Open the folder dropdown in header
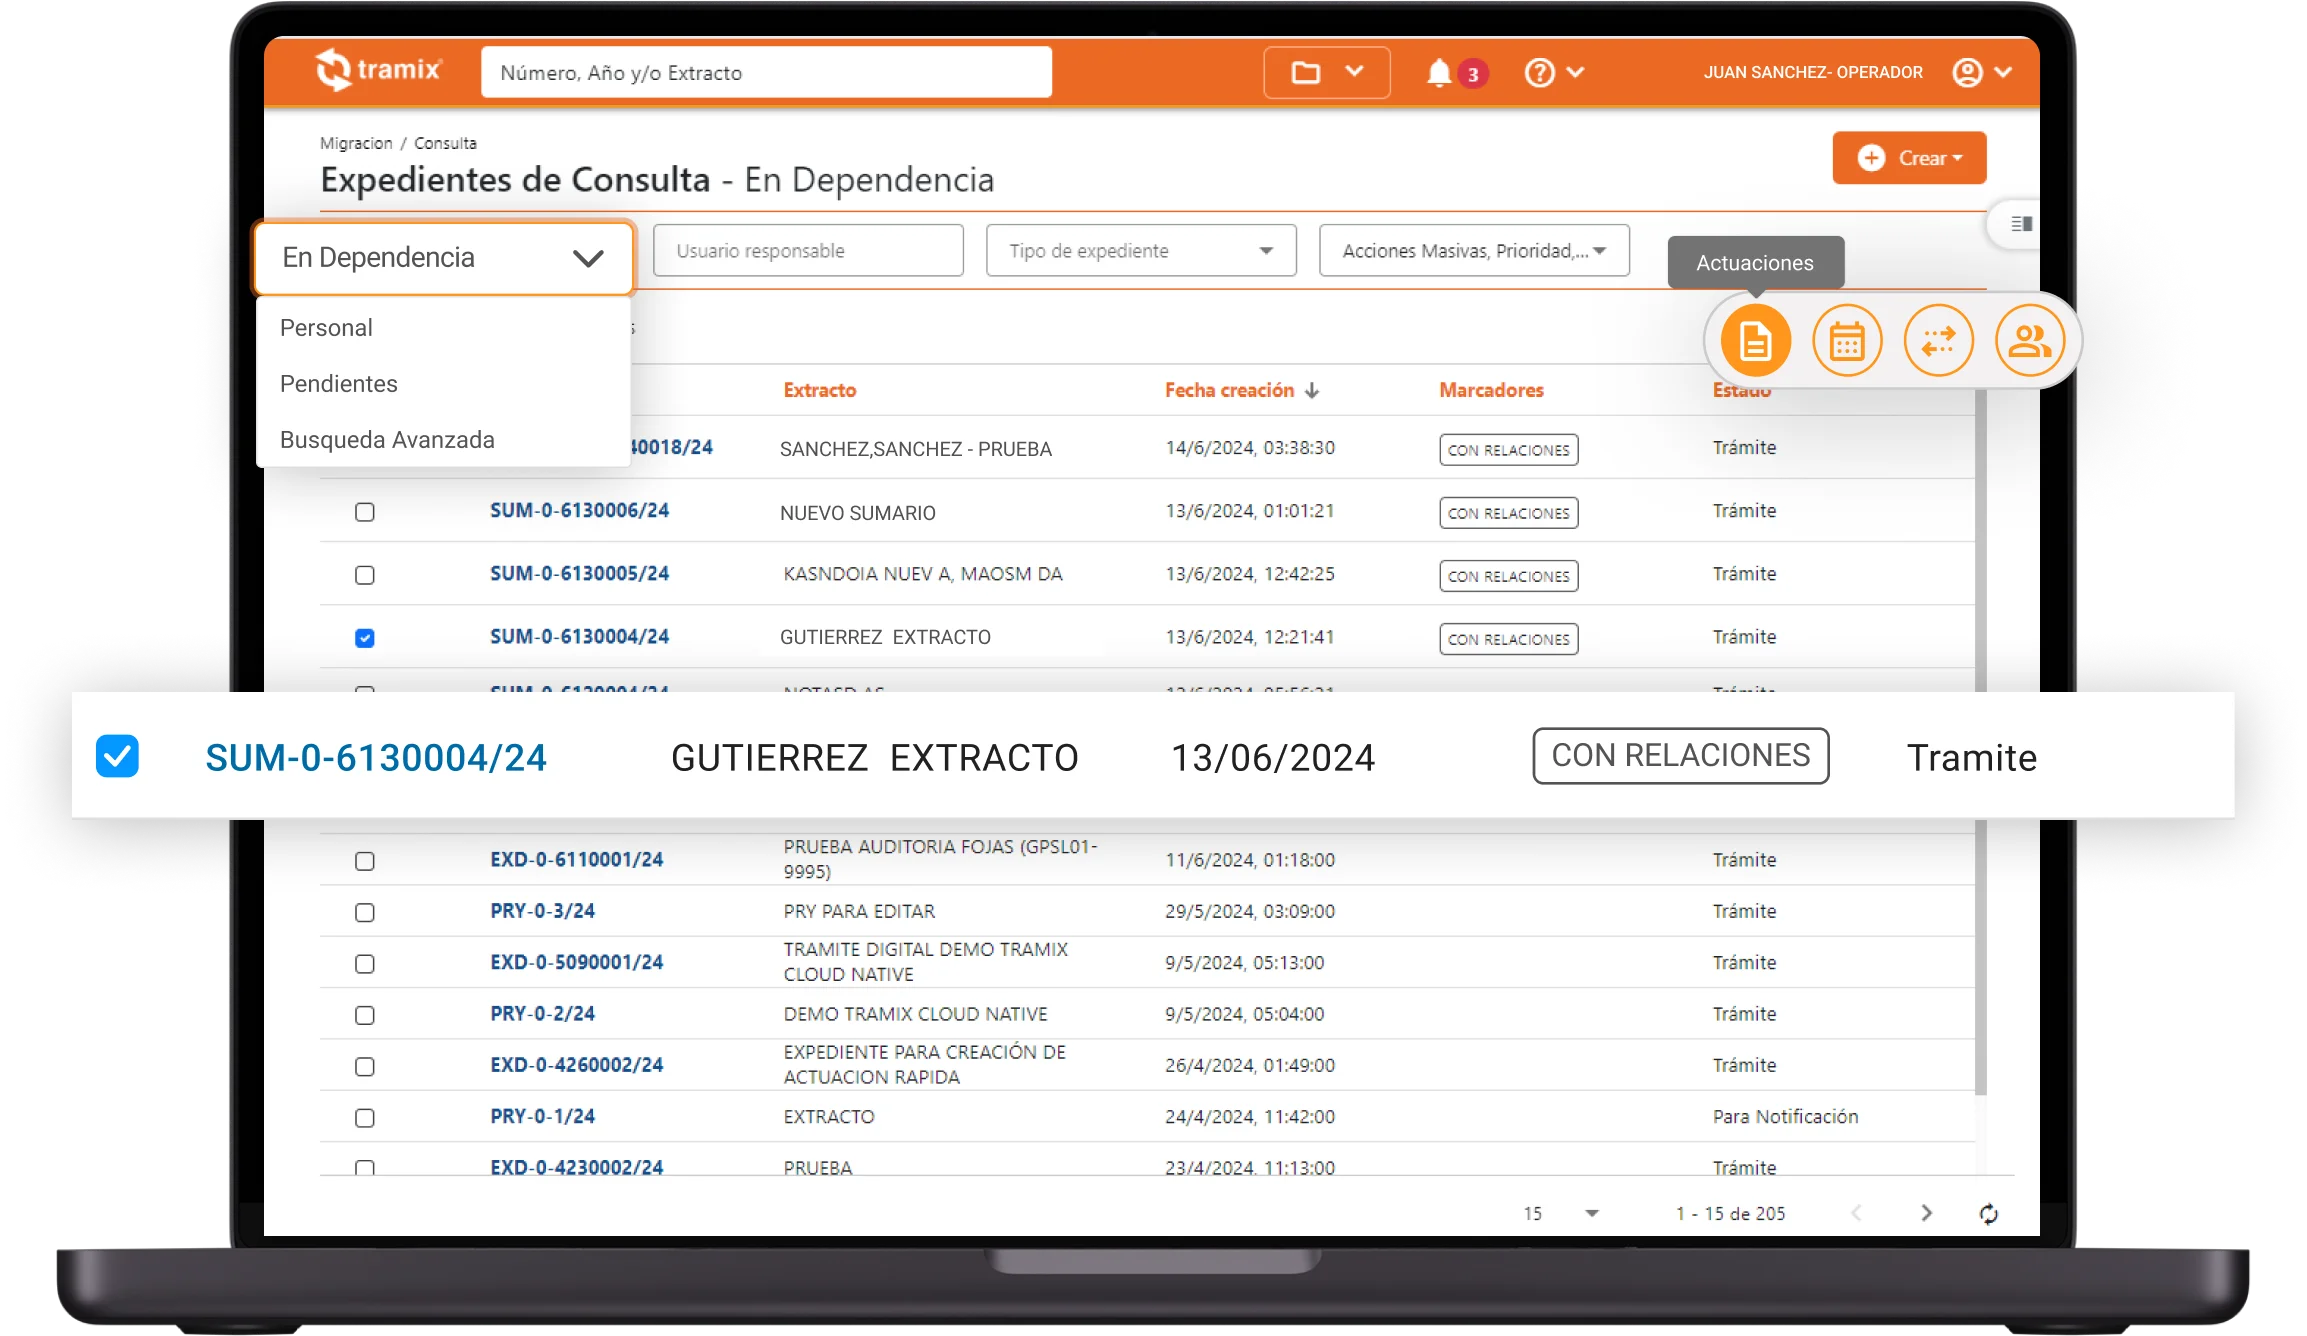This screenshot has height=1336, width=2307. coord(1326,72)
